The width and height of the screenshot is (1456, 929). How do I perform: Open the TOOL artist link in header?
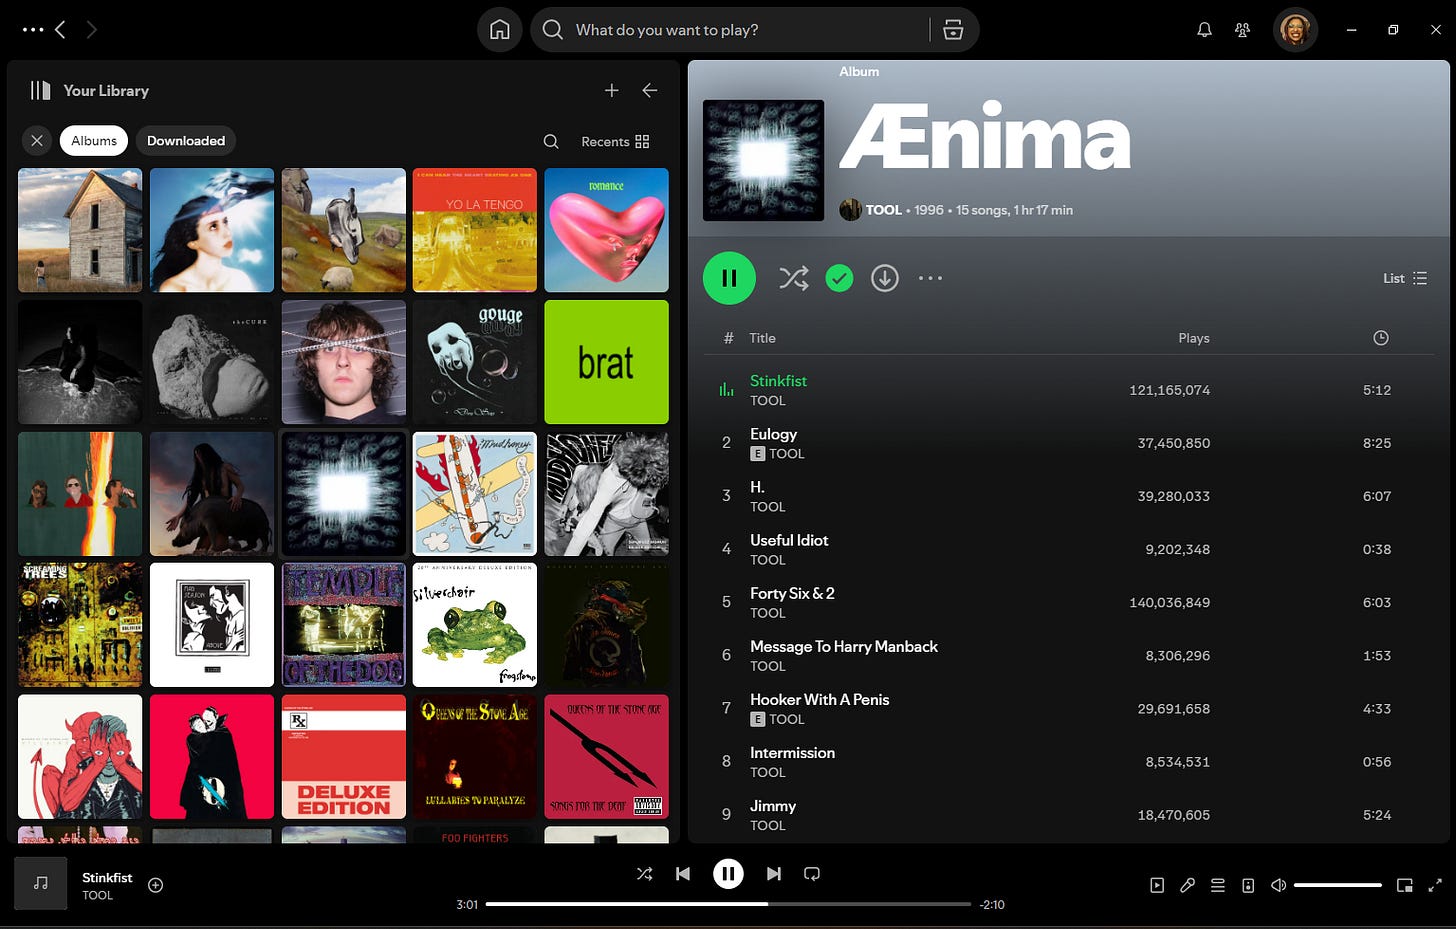coord(884,210)
